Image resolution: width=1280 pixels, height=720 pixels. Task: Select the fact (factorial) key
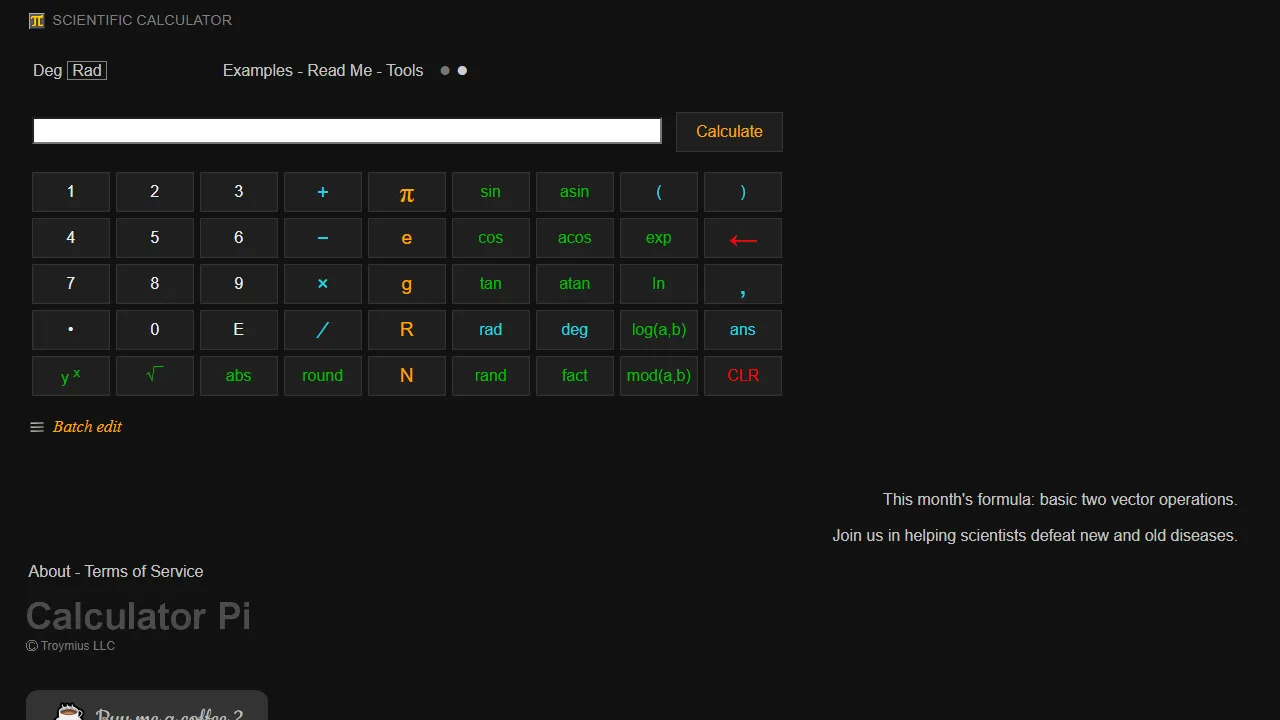[574, 375]
